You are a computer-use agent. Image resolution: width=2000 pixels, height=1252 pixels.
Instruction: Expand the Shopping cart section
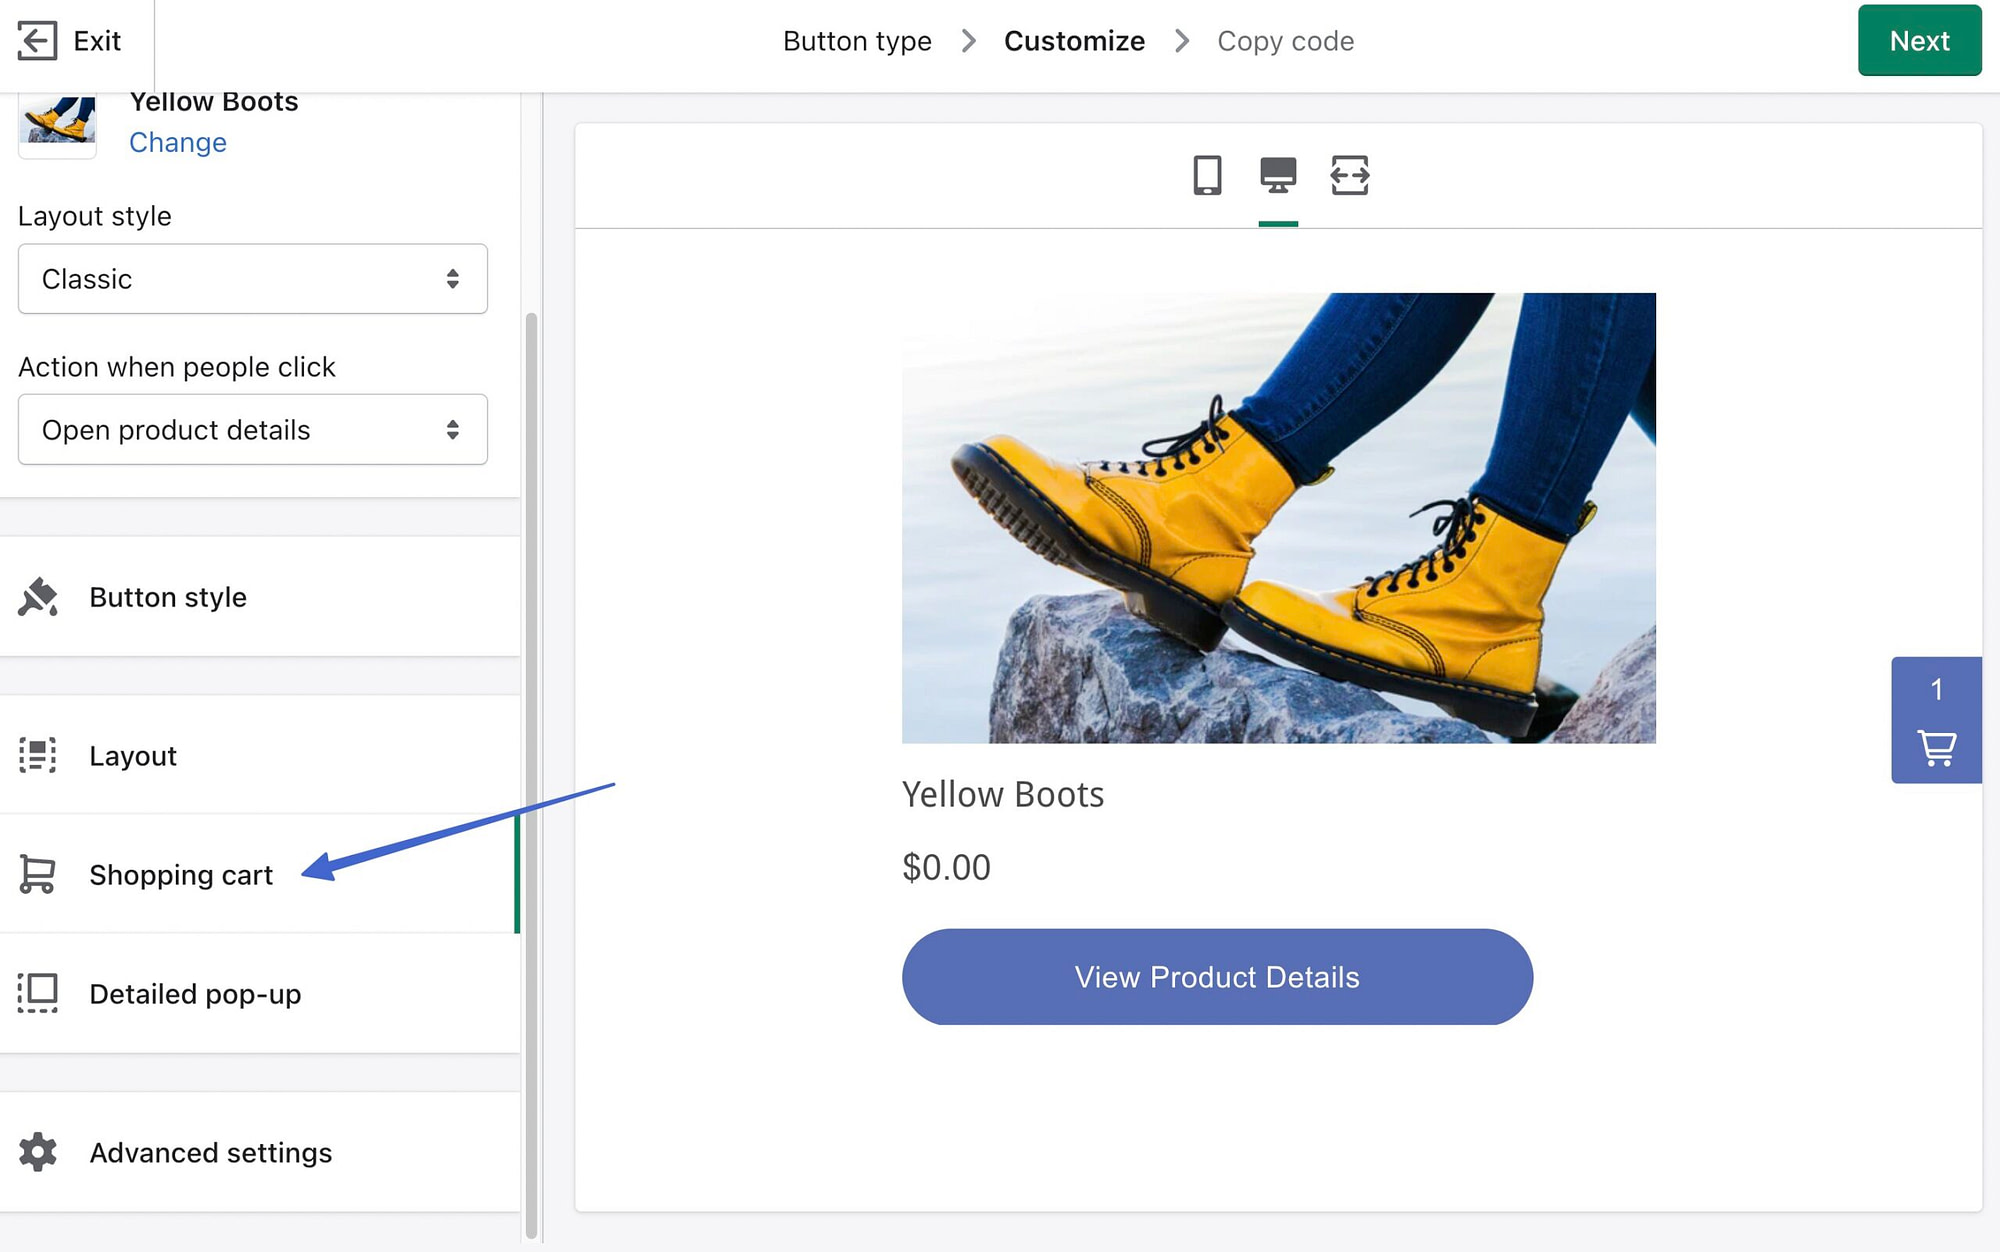[x=181, y=875]
